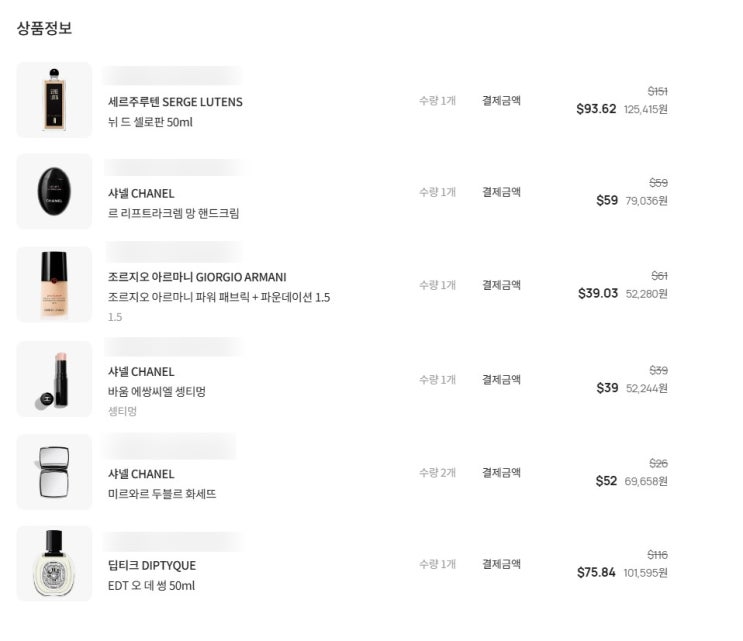The image size is (743, 641).
Task: Click the 상품정보 section heading
Action: [x=44, y=28]
